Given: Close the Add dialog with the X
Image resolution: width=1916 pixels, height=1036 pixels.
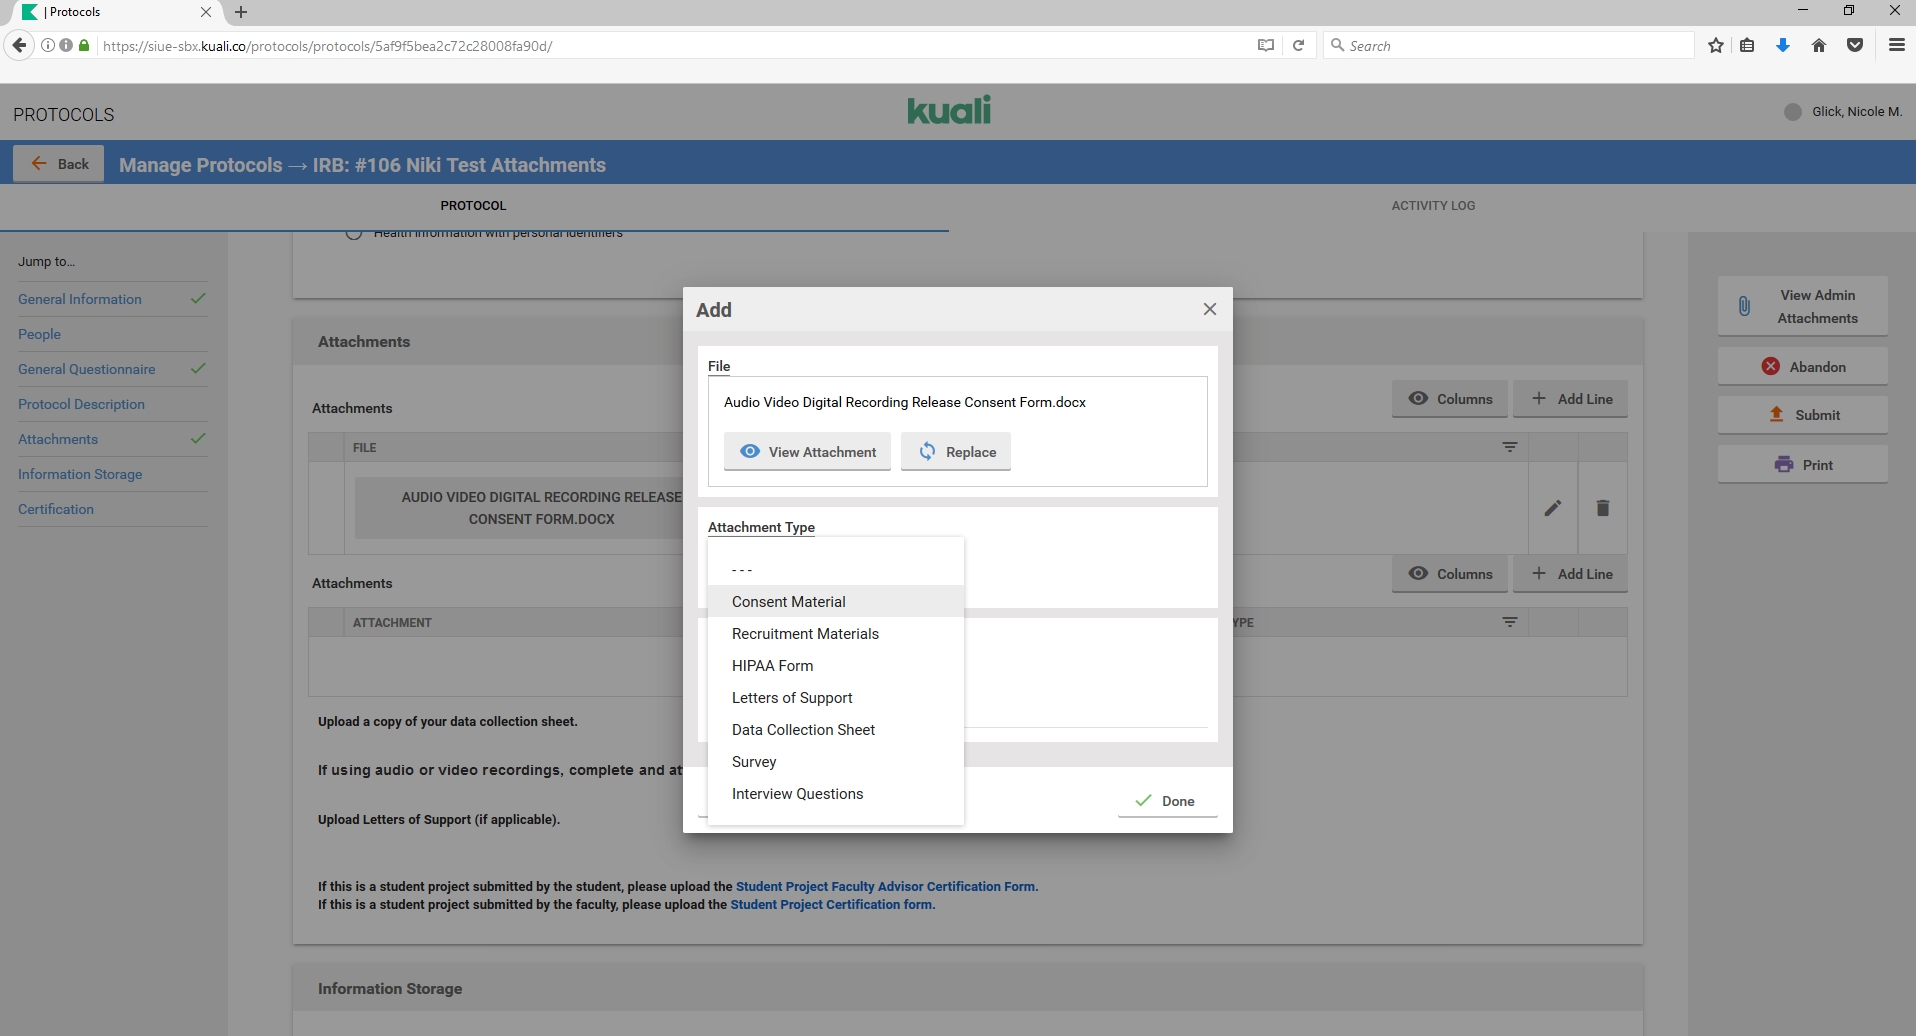Looking at the screenshot, I should [x=1209, y=309].
